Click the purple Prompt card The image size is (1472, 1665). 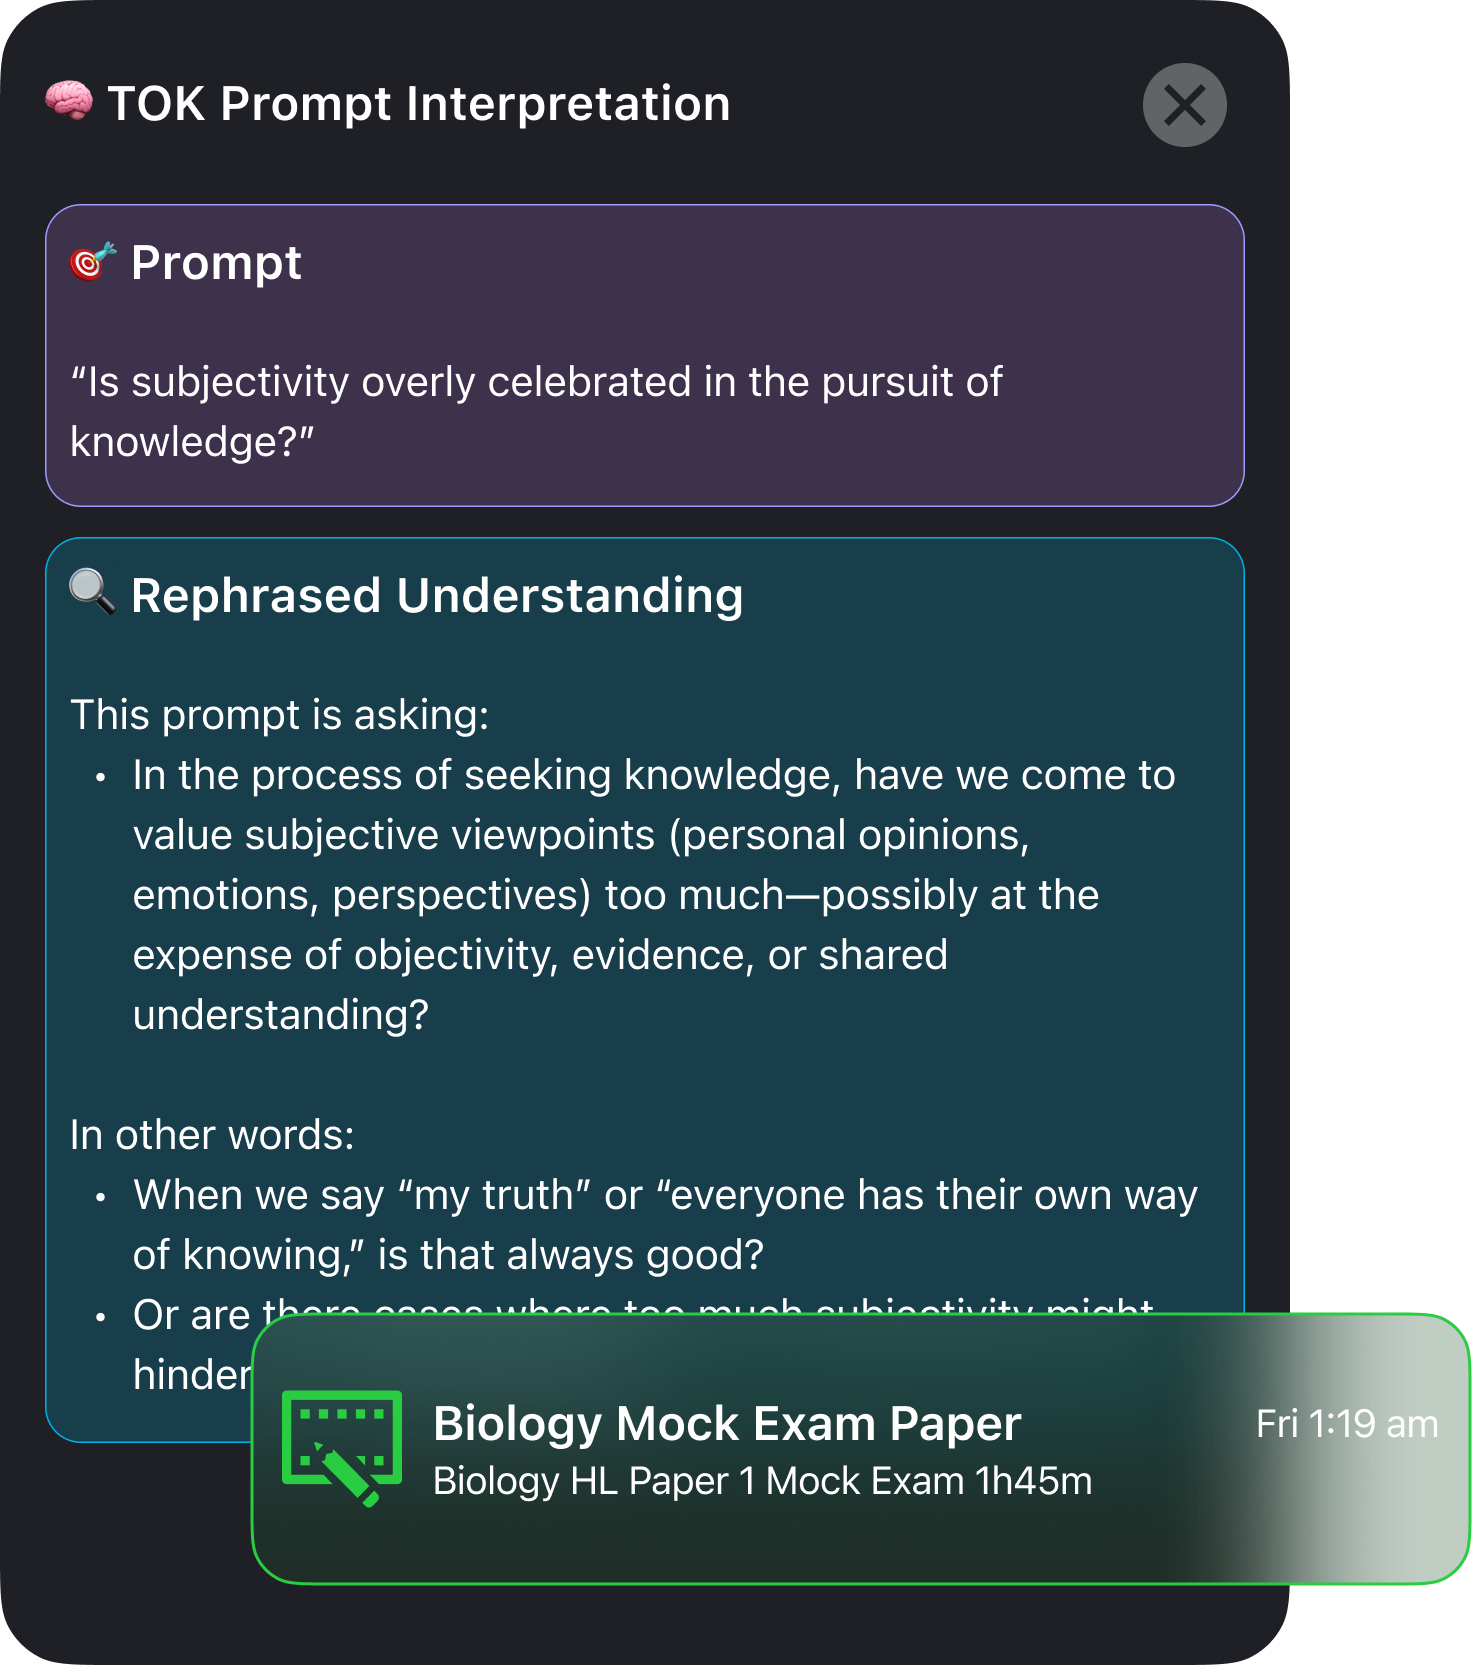645,356
